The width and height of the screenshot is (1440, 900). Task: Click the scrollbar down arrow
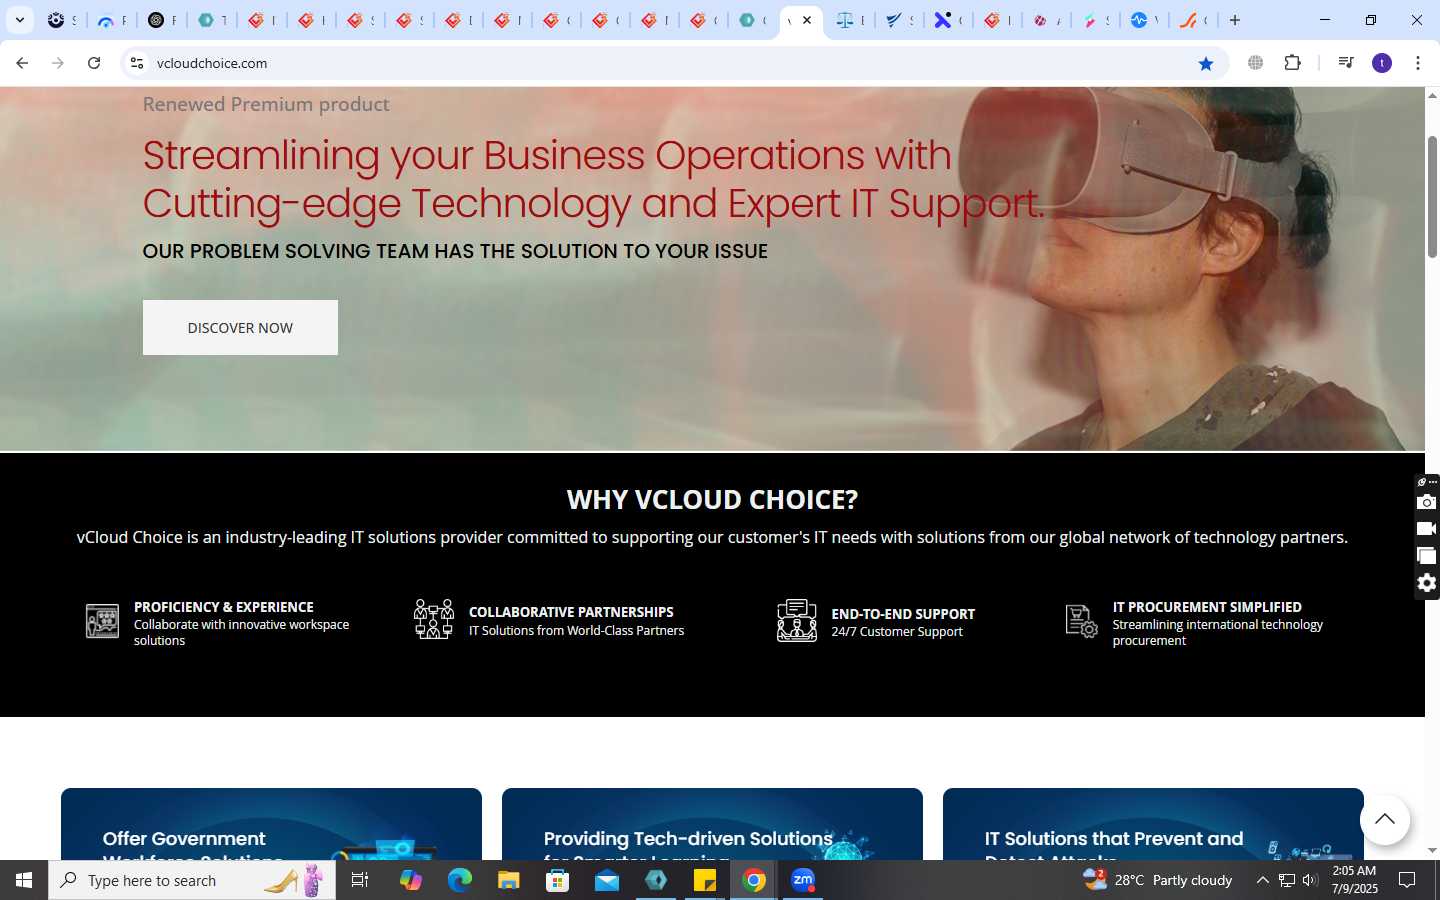[x=1432, y=851]
